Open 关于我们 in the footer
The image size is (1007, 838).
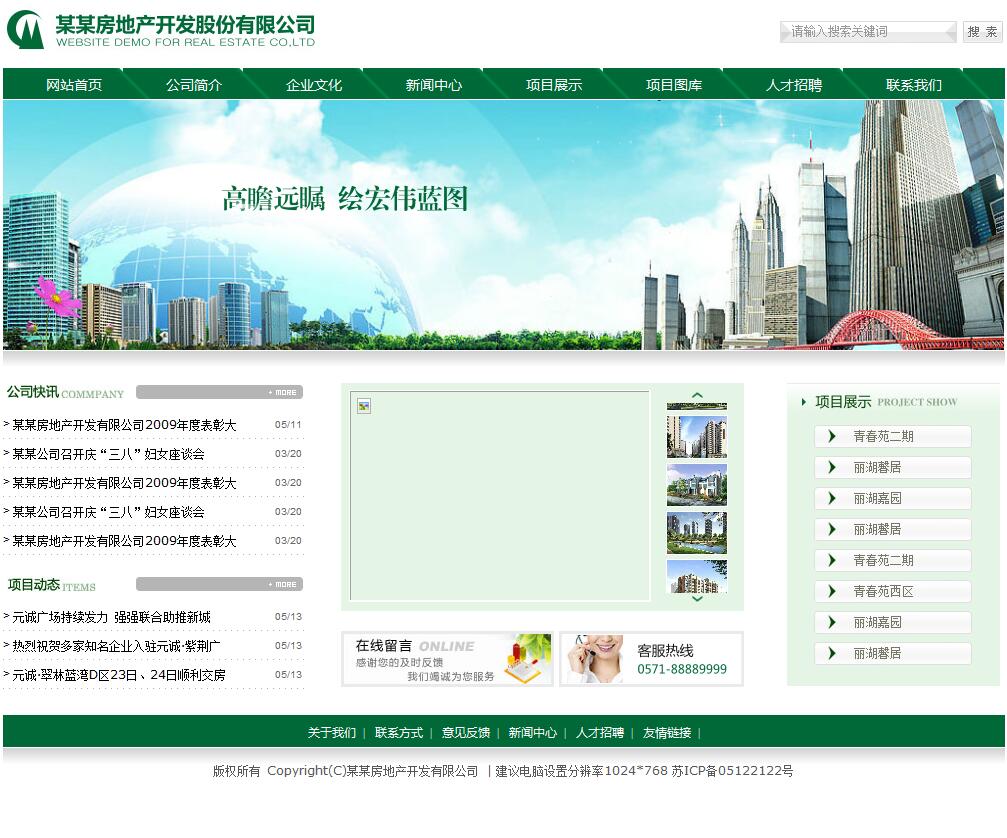point(331,733)
